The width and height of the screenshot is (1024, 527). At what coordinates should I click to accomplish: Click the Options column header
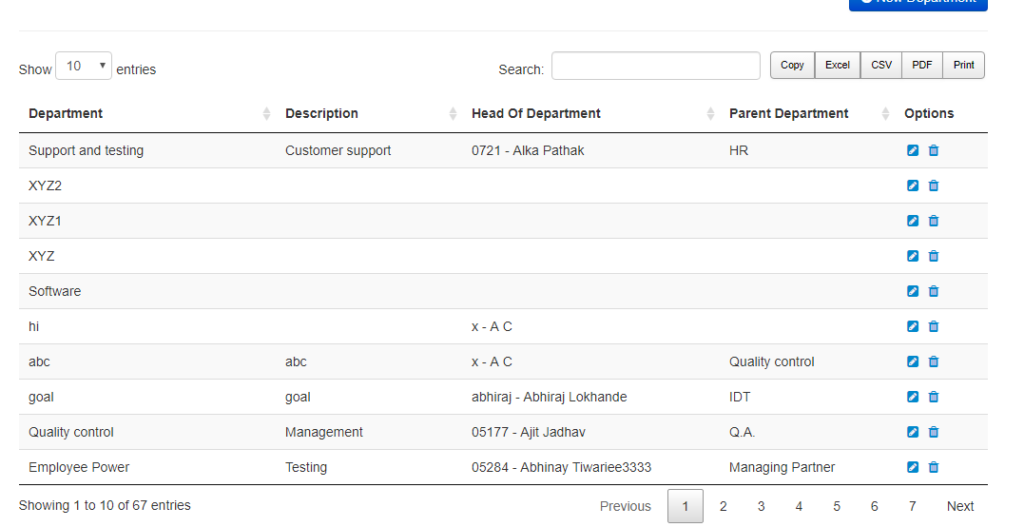point(929,114)
